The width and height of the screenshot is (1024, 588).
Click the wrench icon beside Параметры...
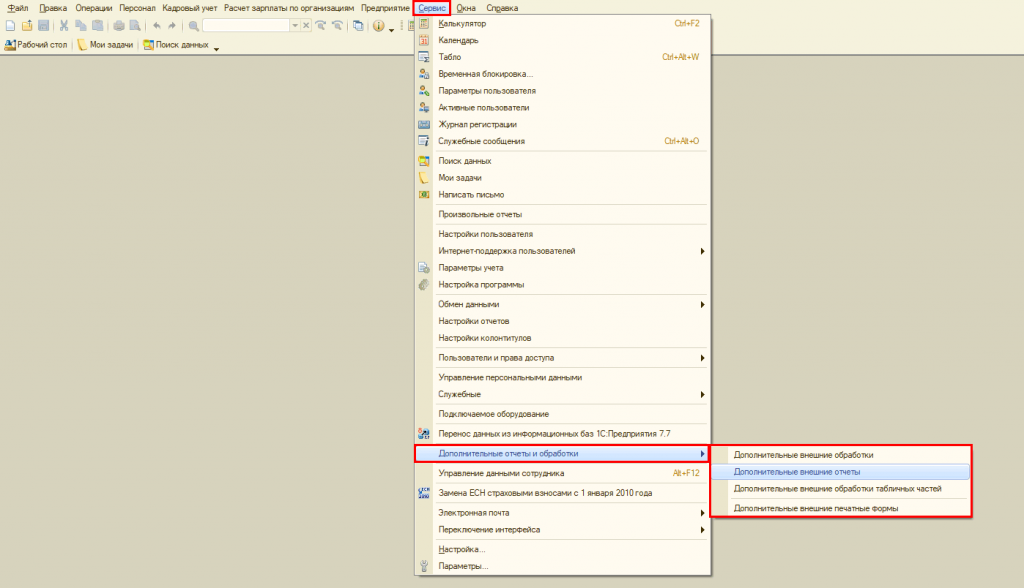pos(424,566)
